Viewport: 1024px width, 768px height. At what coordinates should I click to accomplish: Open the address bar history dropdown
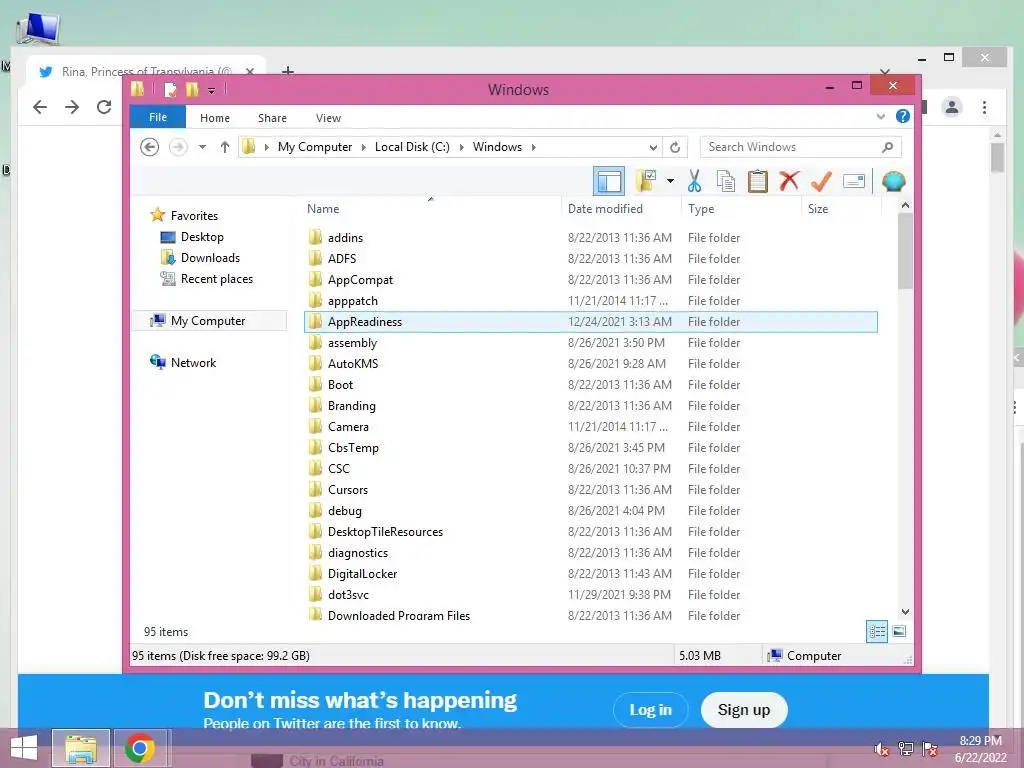652,148
